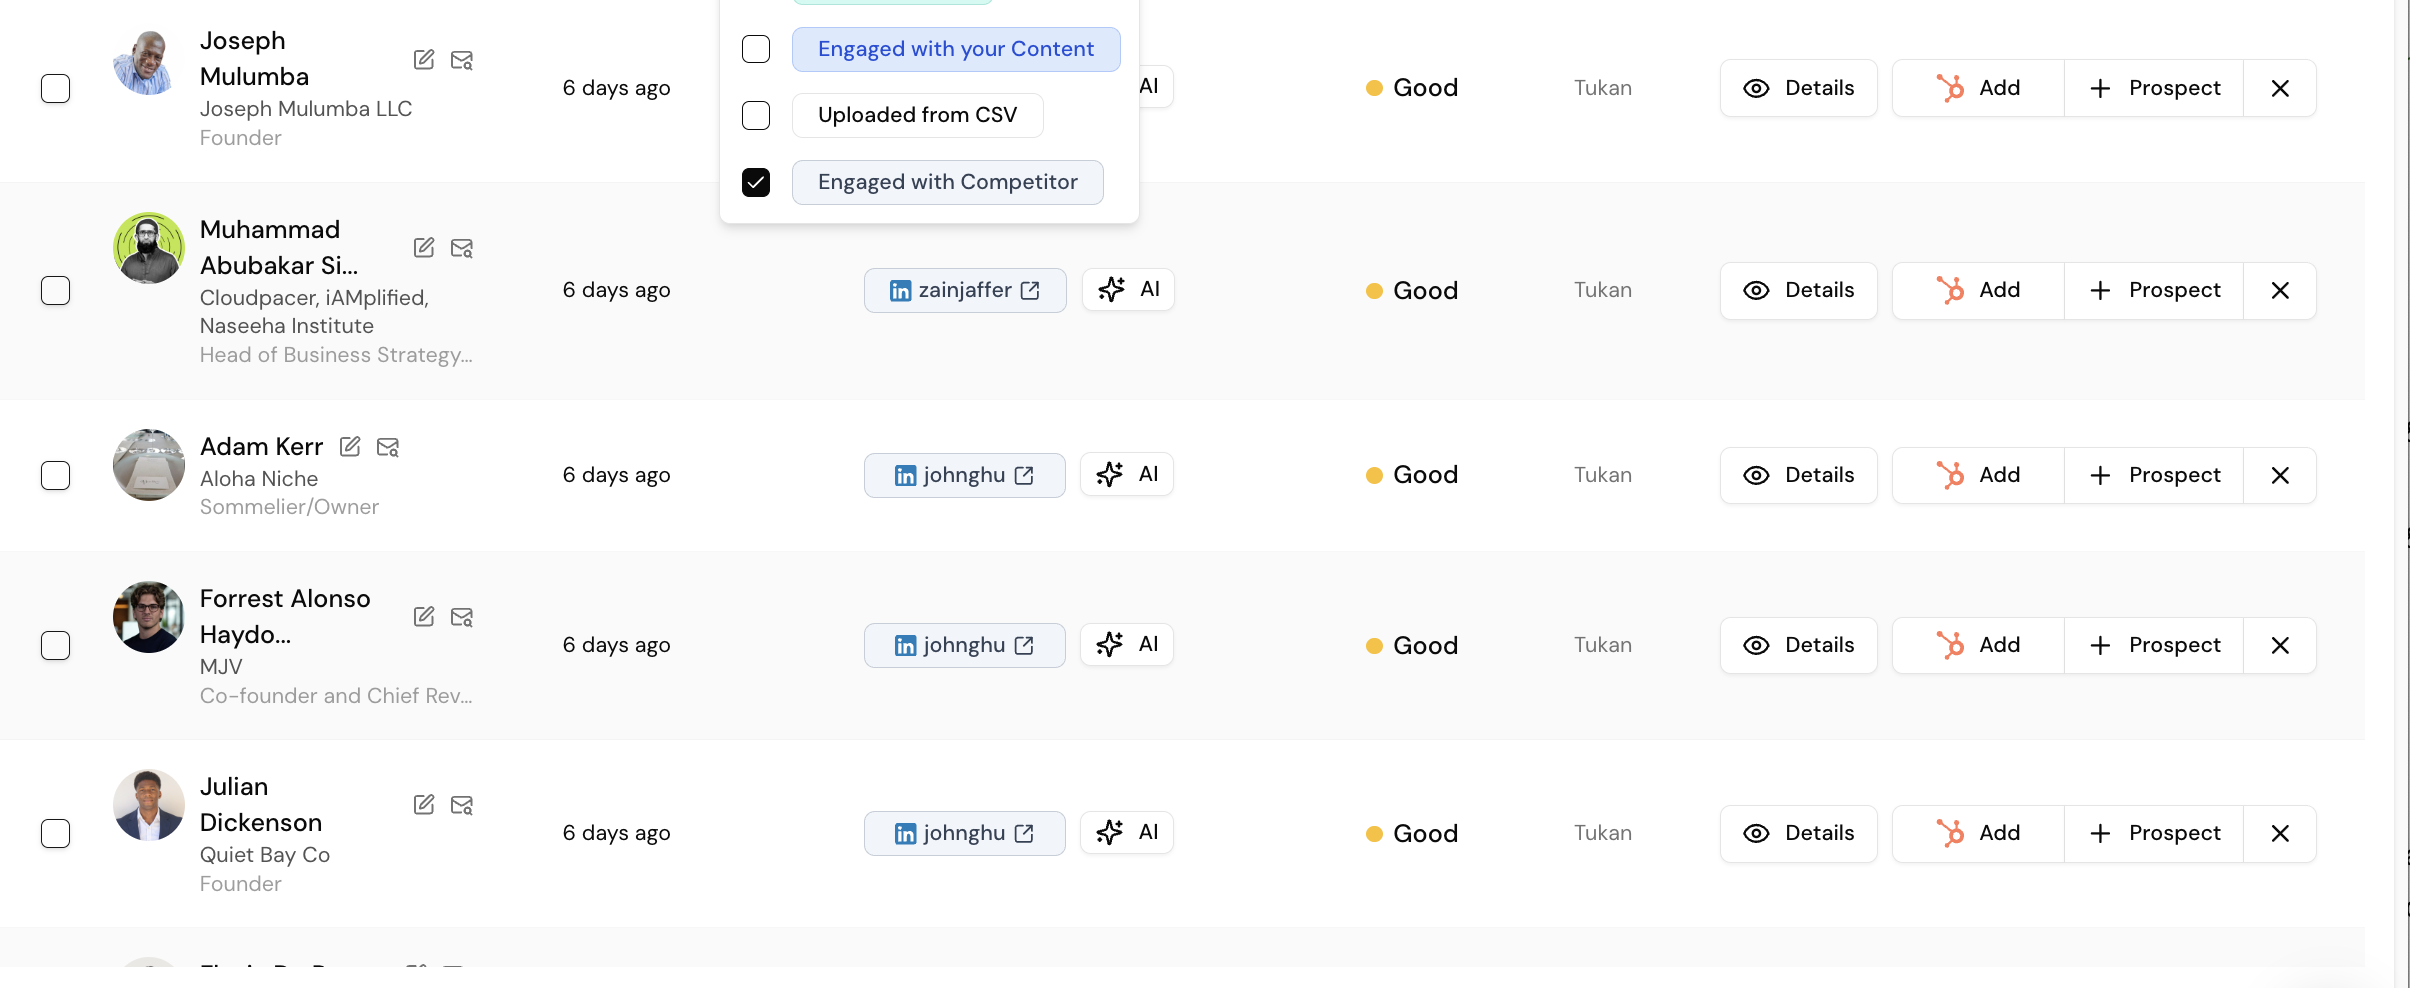Viewport: 2410px width, 988px height.
Task: Open zainjaffer's LinkedIn profile via external link icon
Action: (x=1030, y=290)
